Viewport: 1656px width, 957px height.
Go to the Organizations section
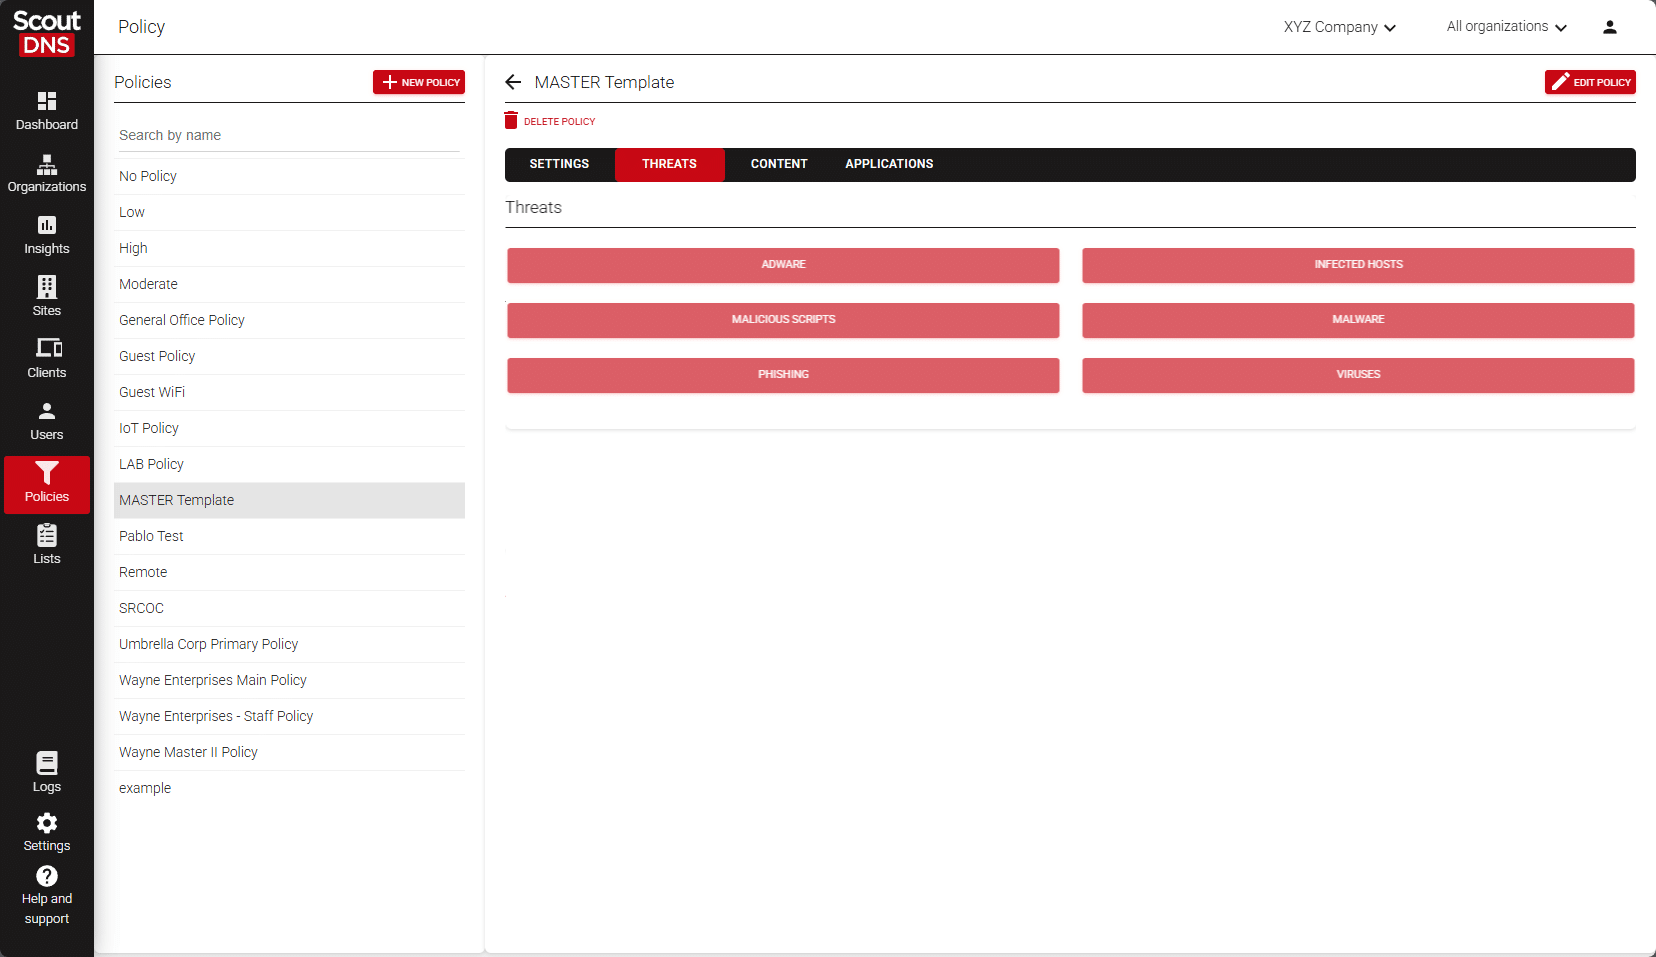click(x=47, y=173)
